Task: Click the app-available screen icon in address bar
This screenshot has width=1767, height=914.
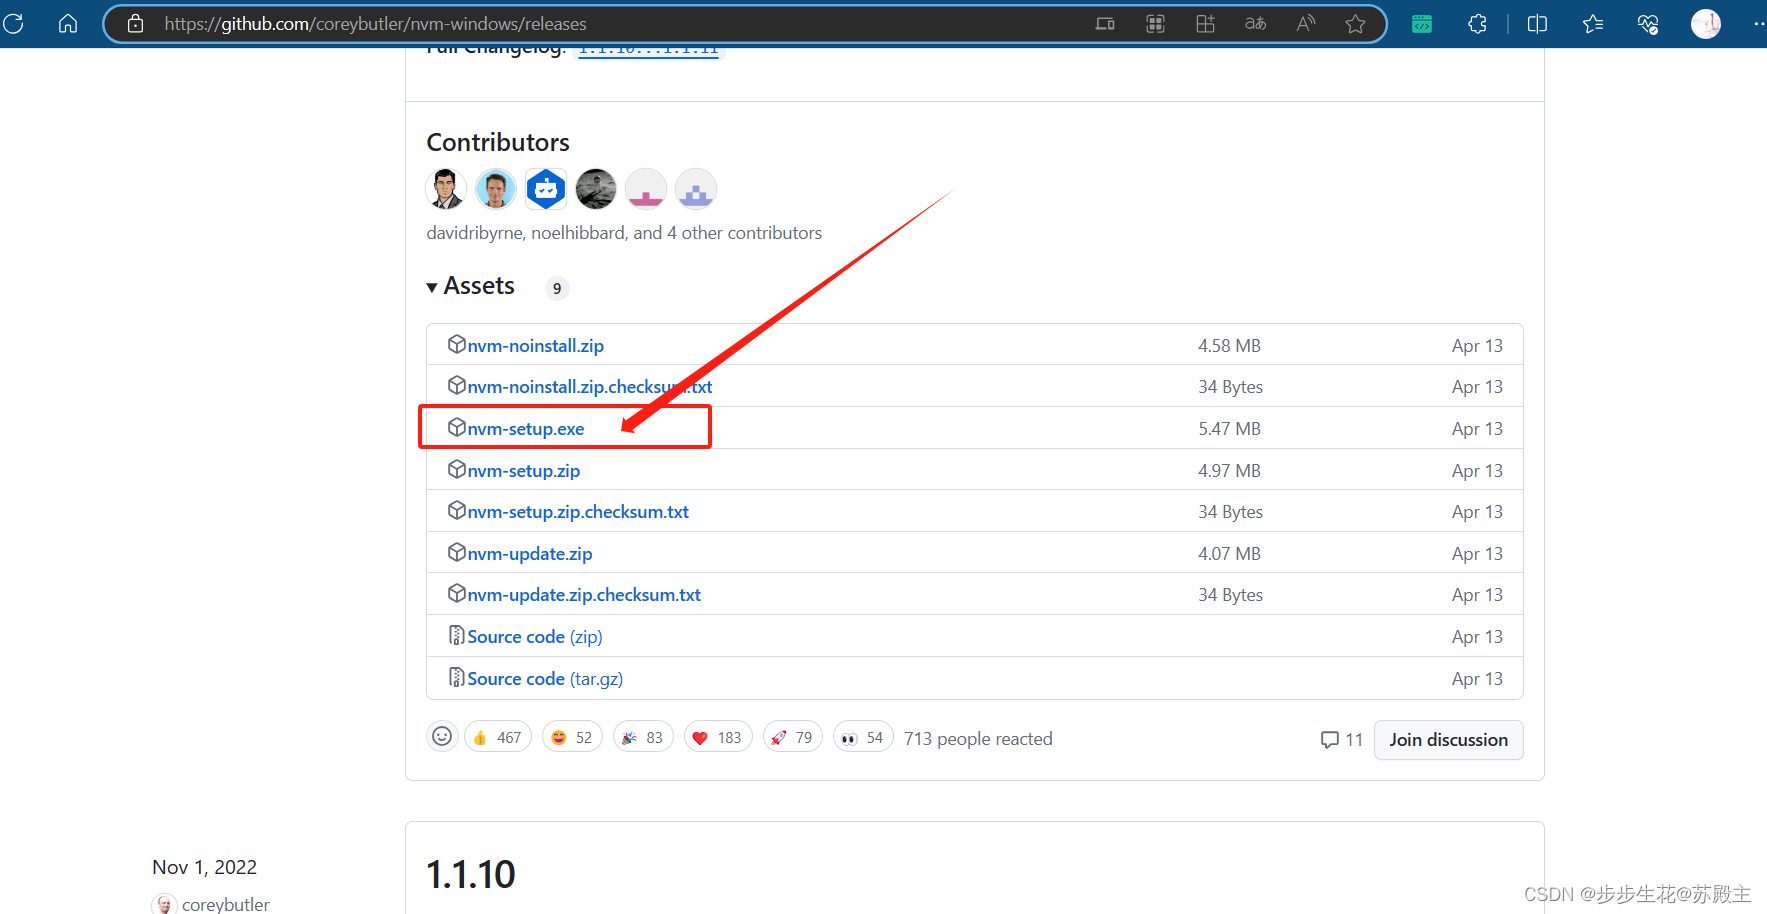Action: point(1105,23)
